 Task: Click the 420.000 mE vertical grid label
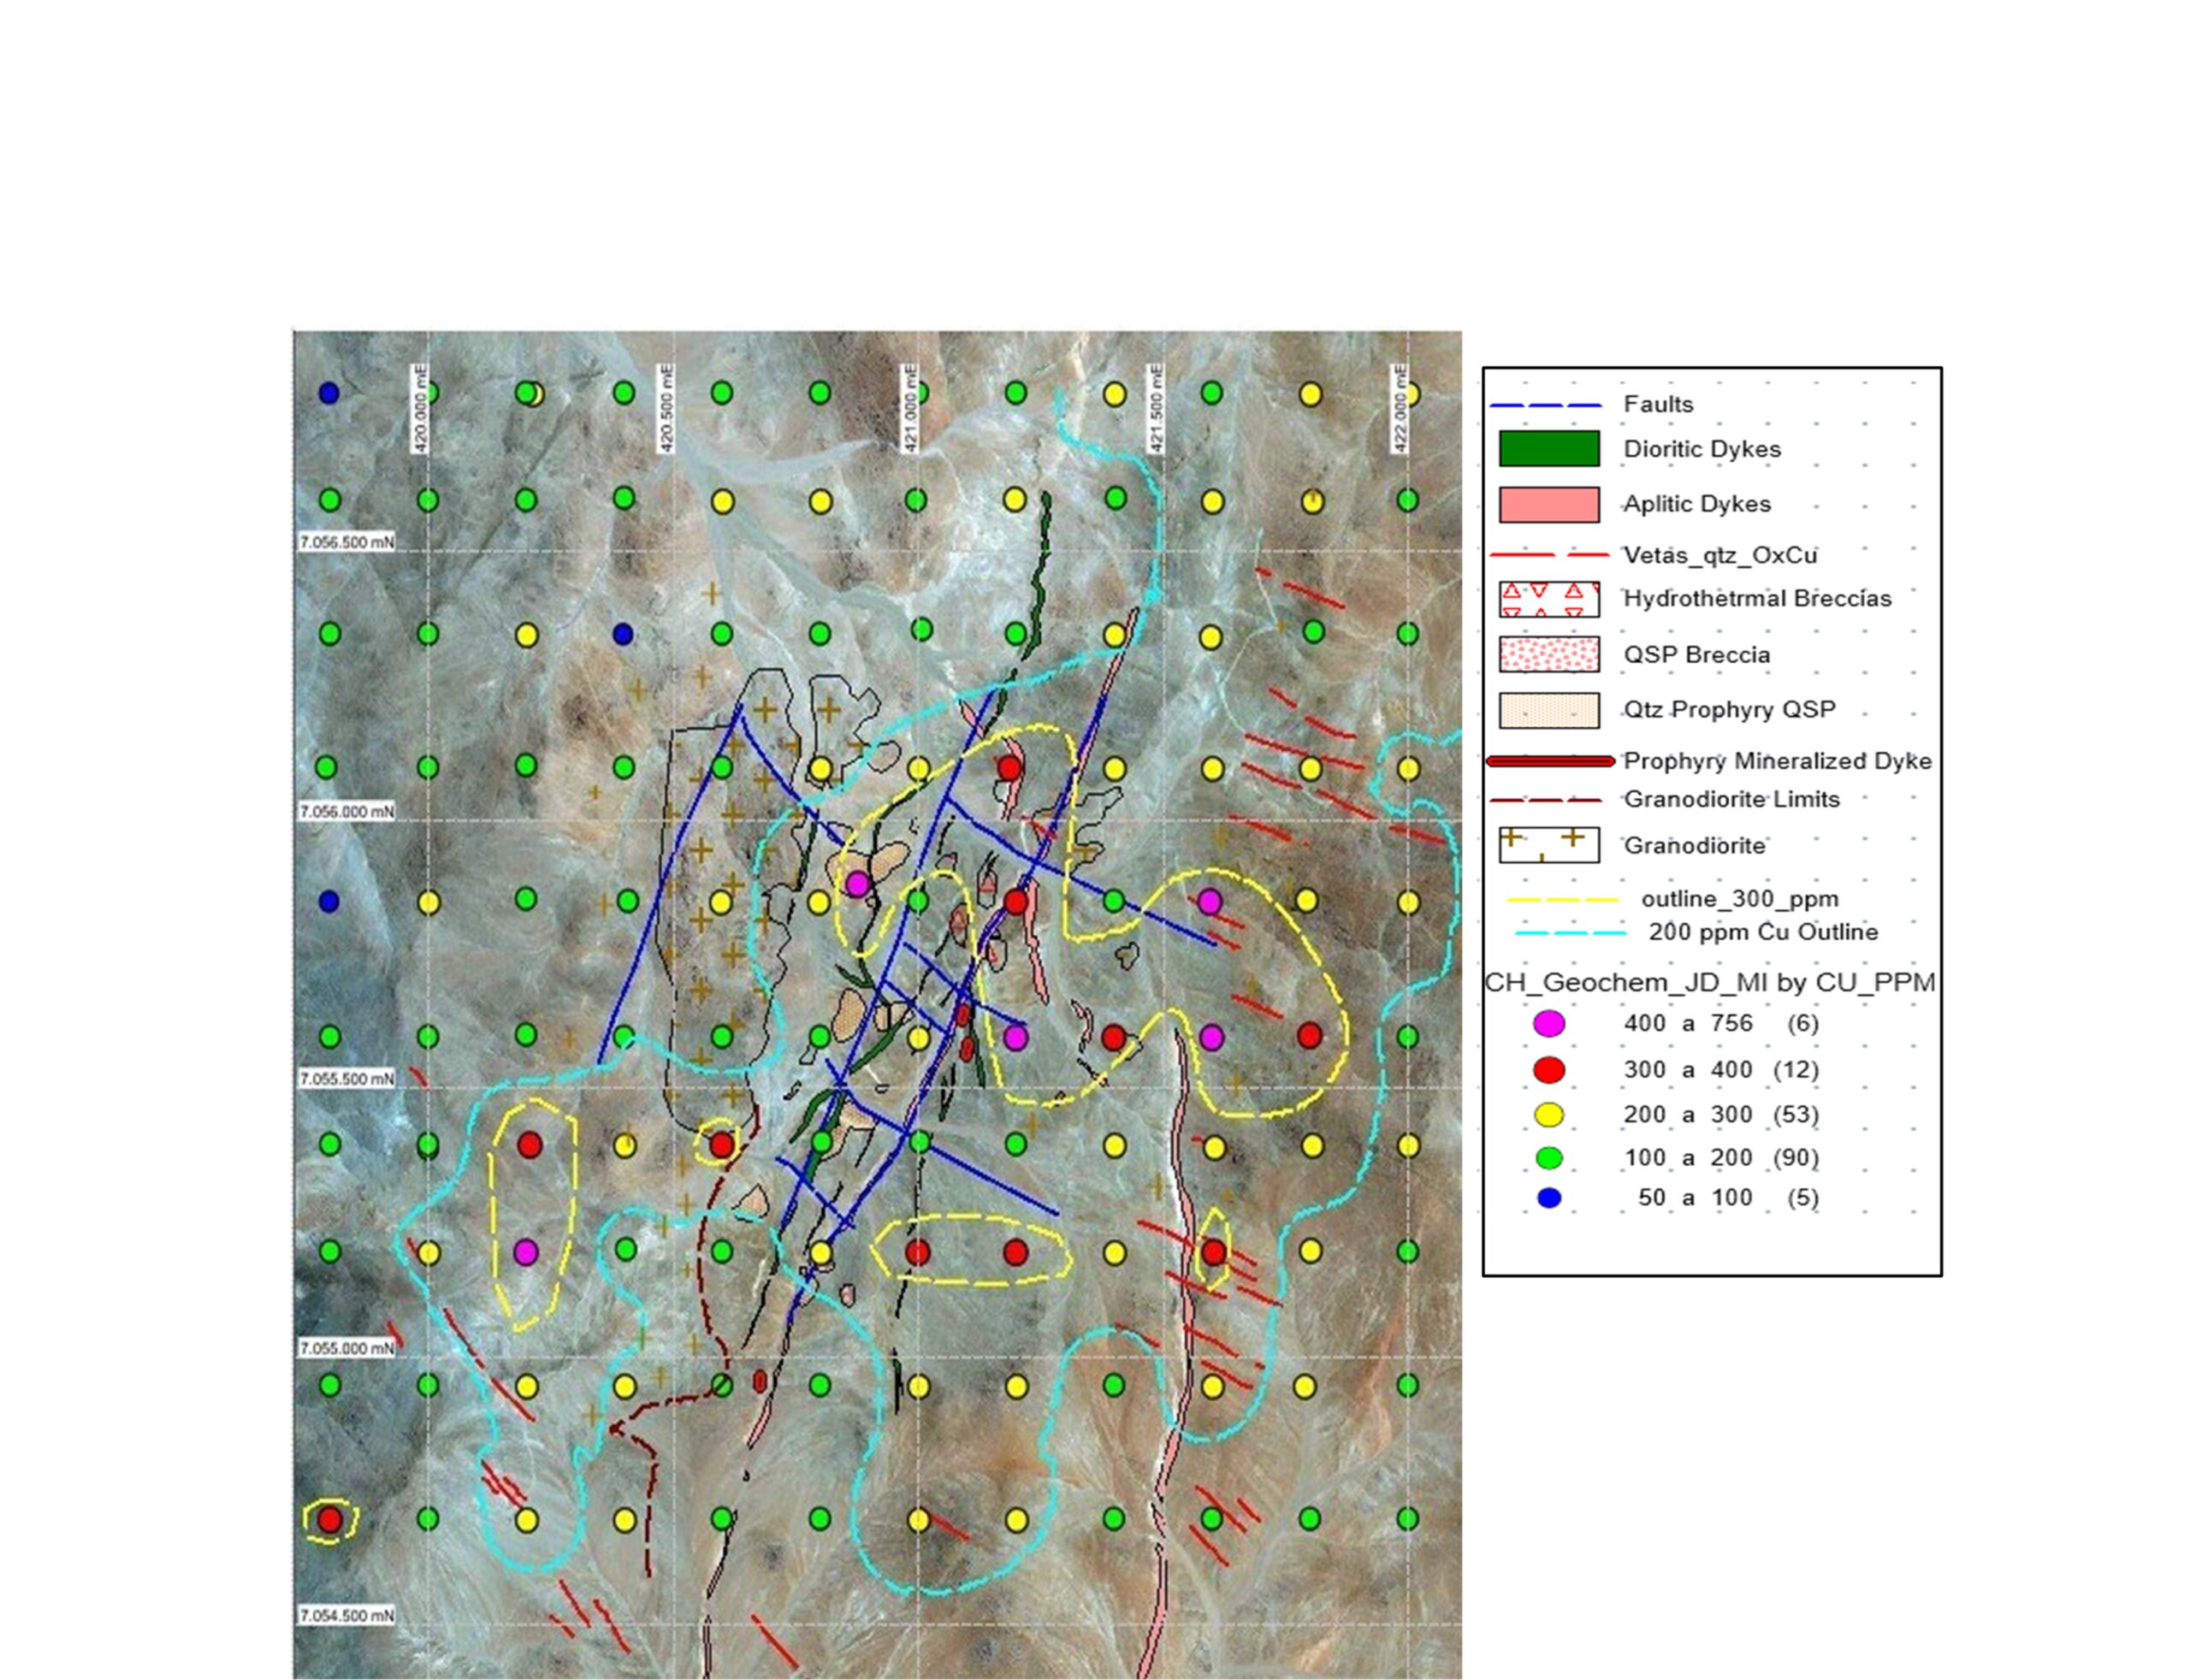coord(420,409)
